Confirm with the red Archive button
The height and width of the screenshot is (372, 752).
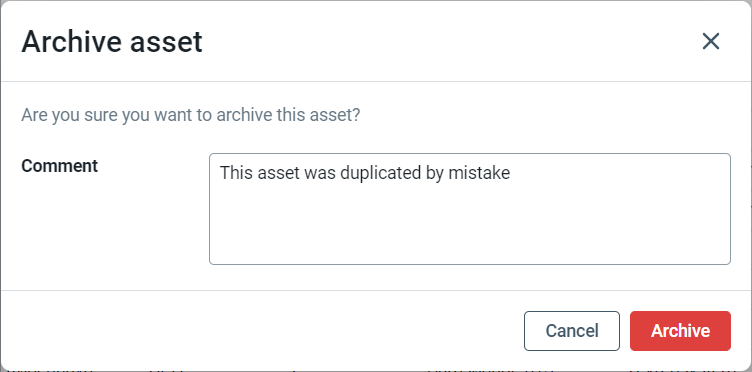[680, 331]
